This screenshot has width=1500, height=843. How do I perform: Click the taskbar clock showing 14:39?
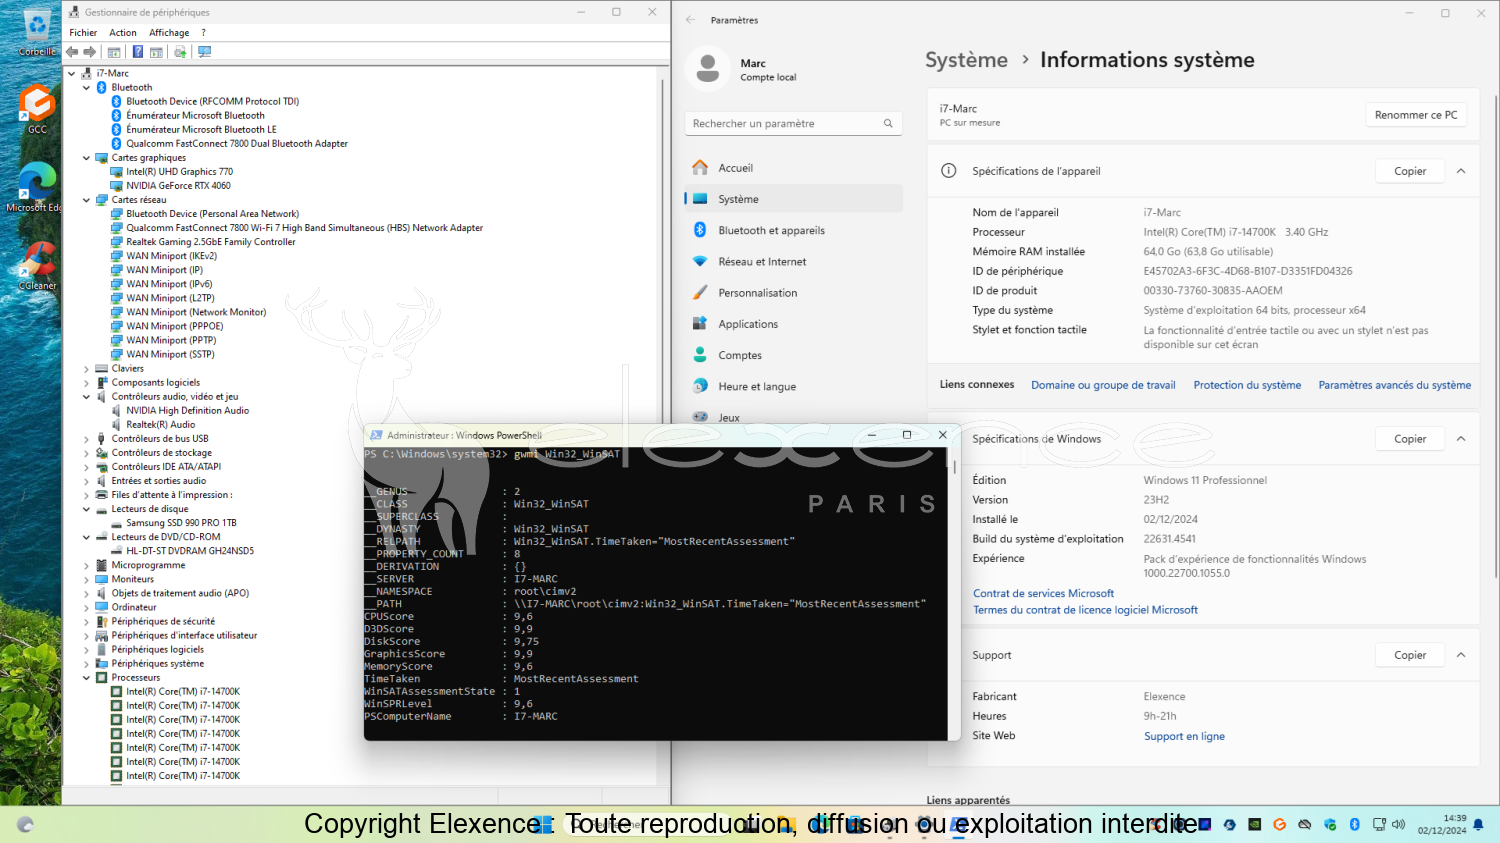1441,825
